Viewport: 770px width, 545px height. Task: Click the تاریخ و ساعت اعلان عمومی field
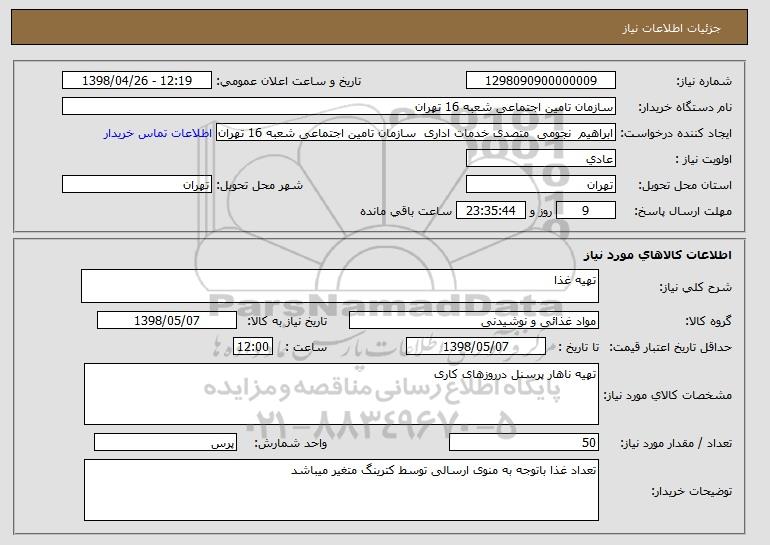coord(137,81)
